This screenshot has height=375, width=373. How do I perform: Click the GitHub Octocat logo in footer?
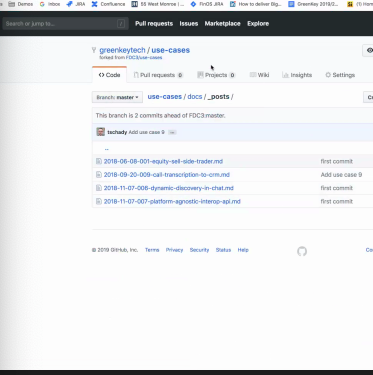pos(302,251)
